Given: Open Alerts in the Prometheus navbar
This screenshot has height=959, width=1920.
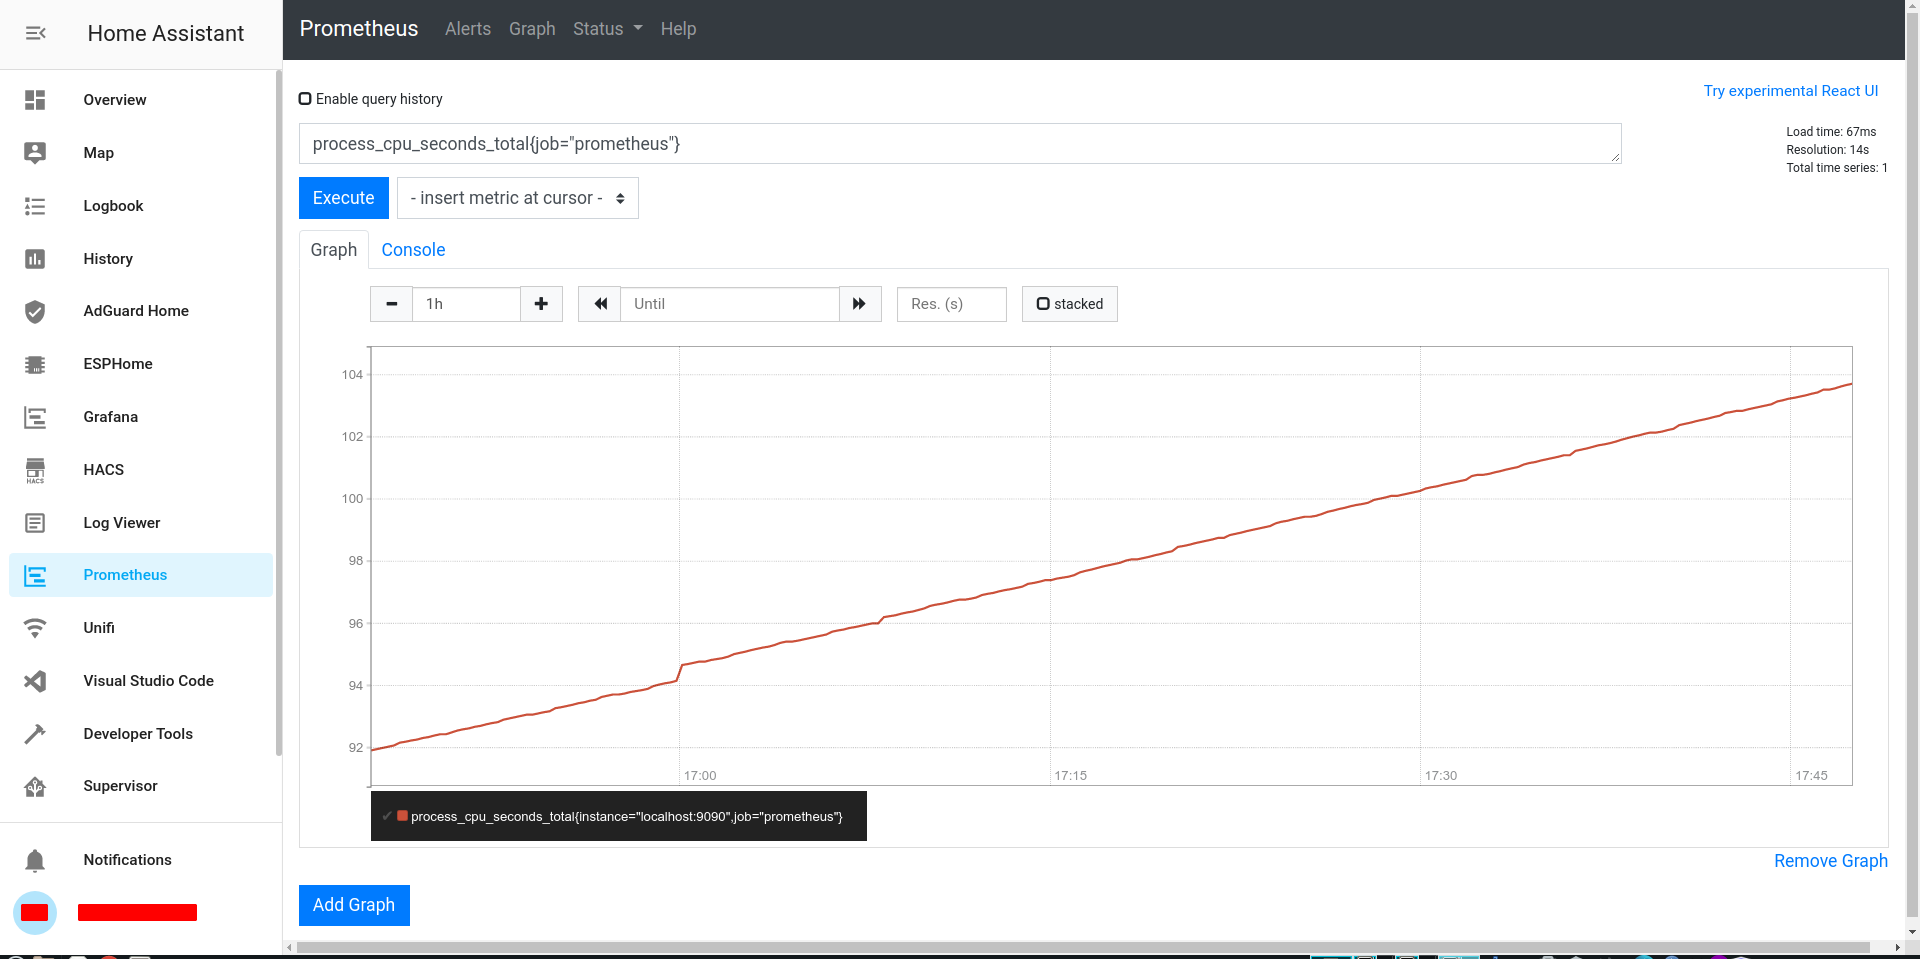Looking at the screenshot, I should click(x=467, y=29).
